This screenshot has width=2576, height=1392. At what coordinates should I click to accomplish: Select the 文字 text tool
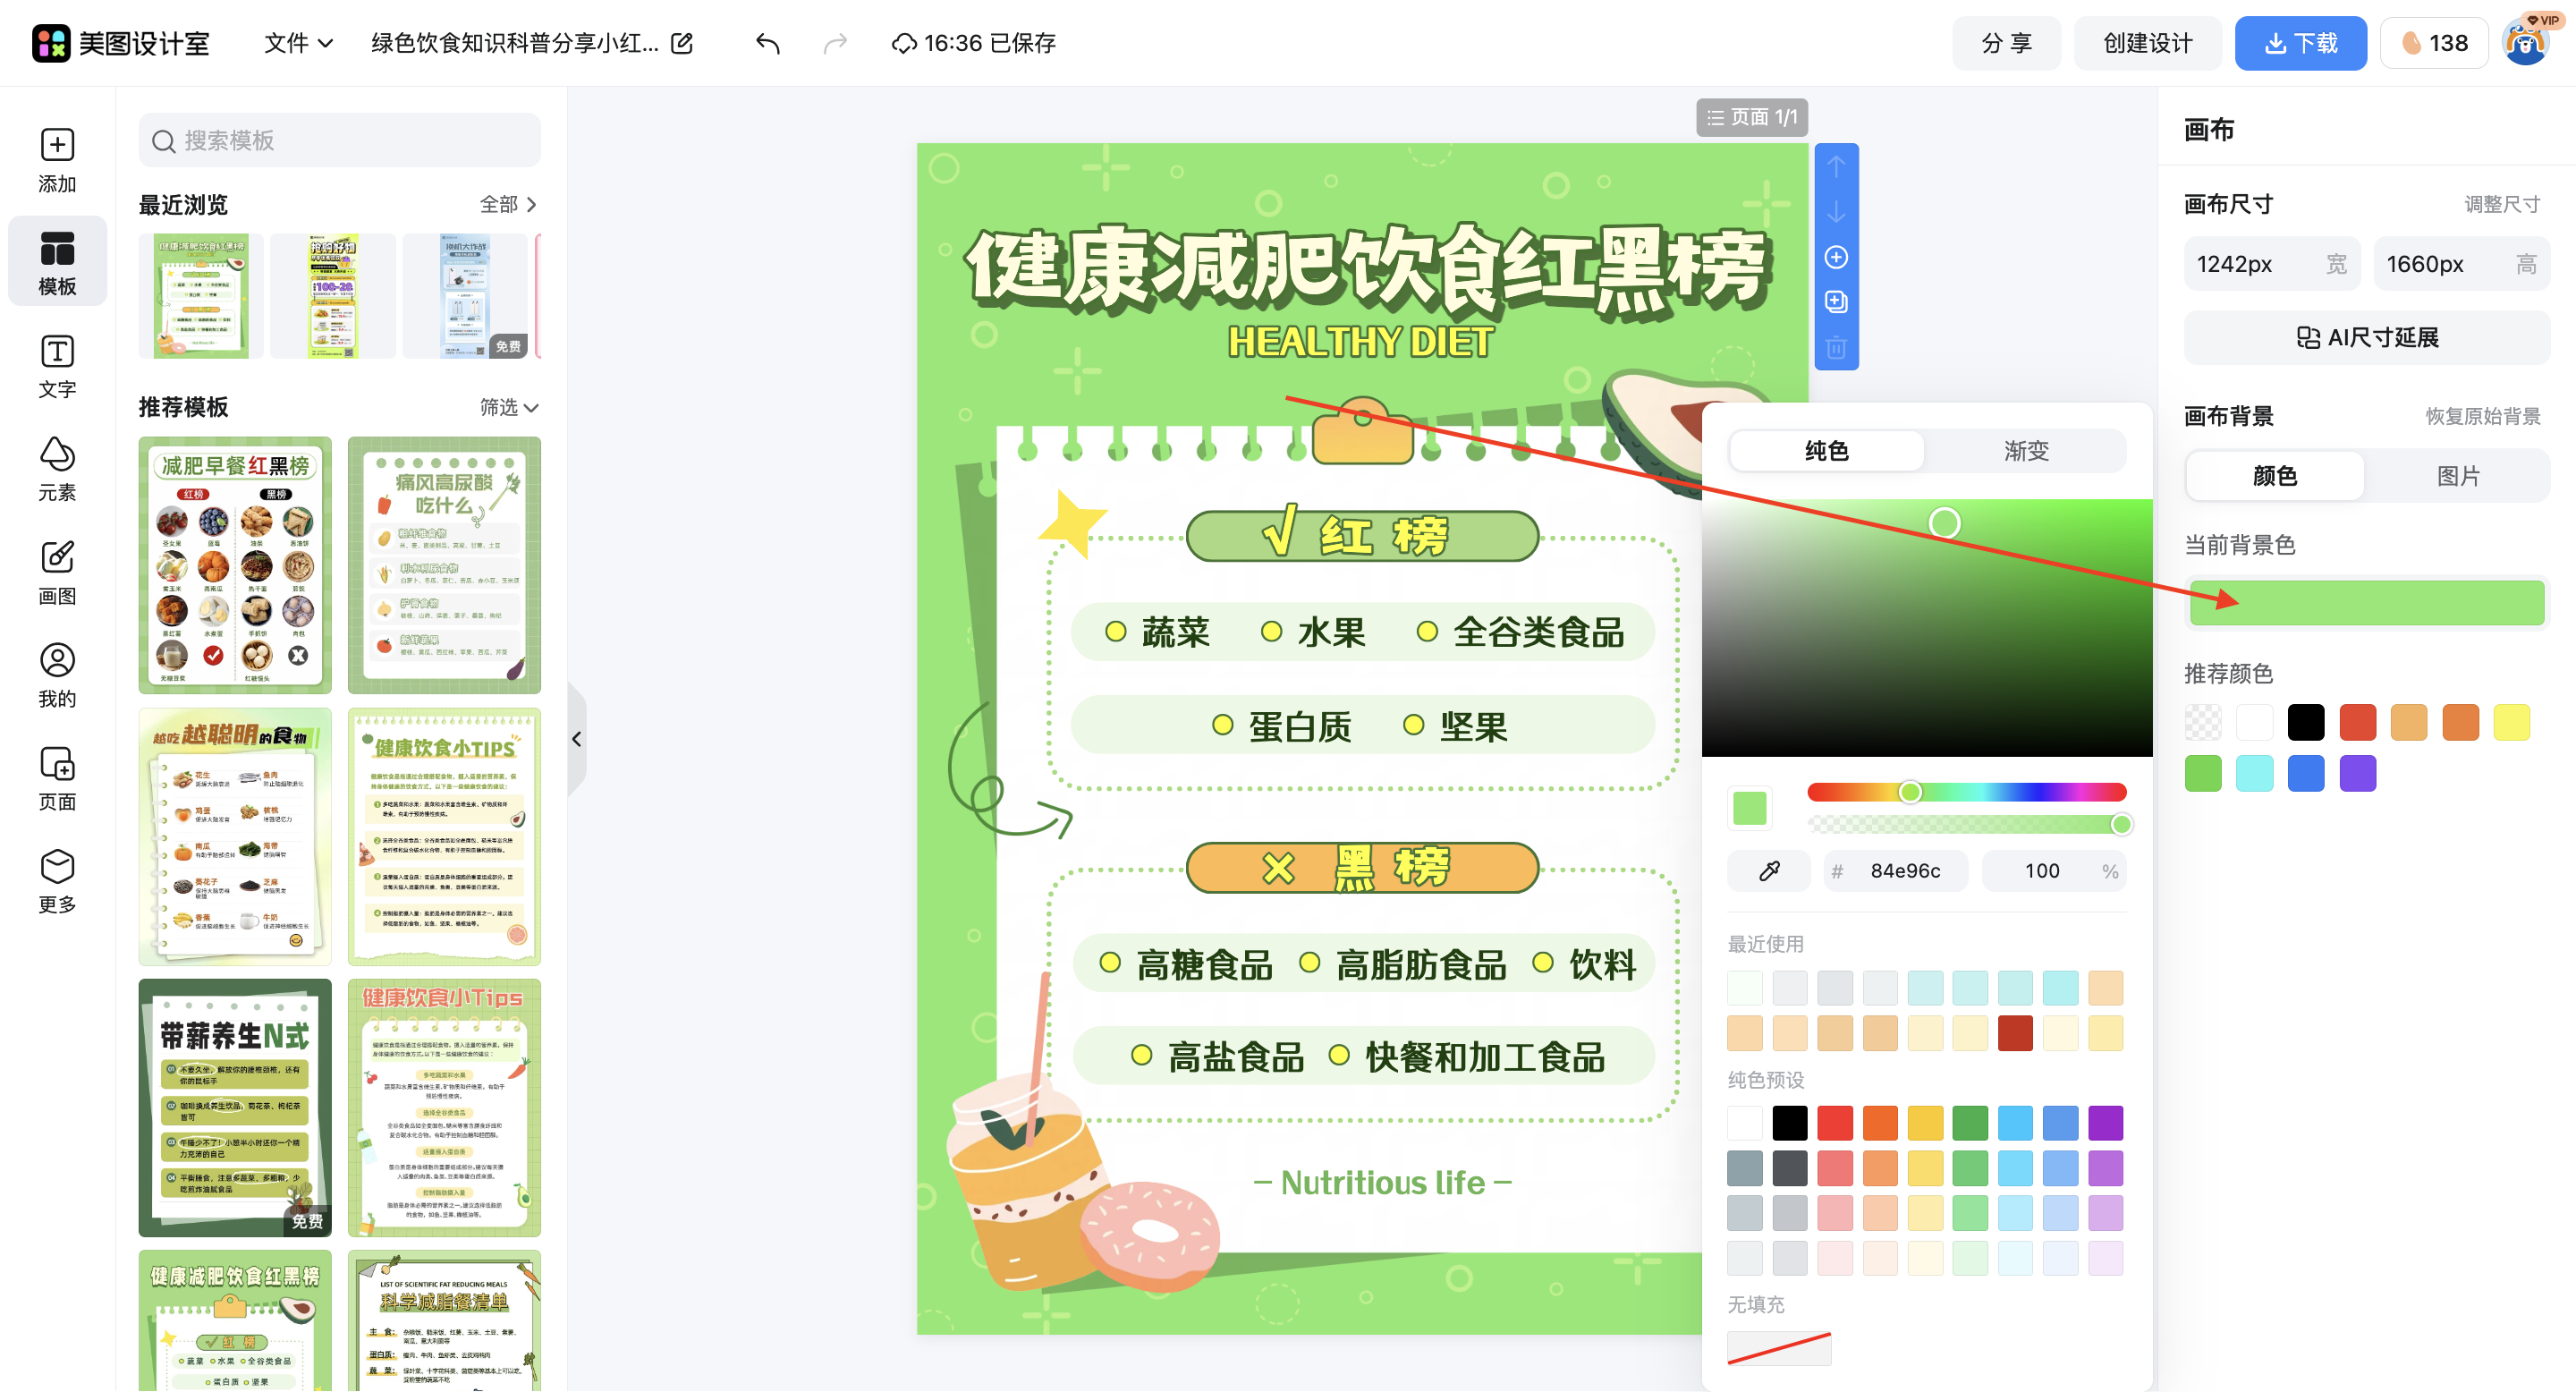[x=57, y=365]
